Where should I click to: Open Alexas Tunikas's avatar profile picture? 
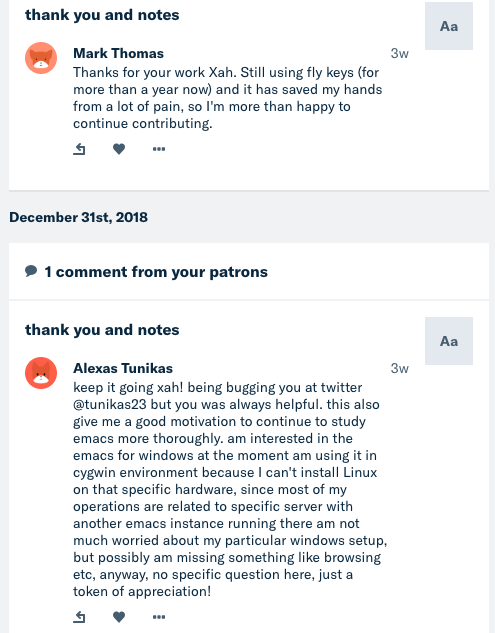pos(41,373)
